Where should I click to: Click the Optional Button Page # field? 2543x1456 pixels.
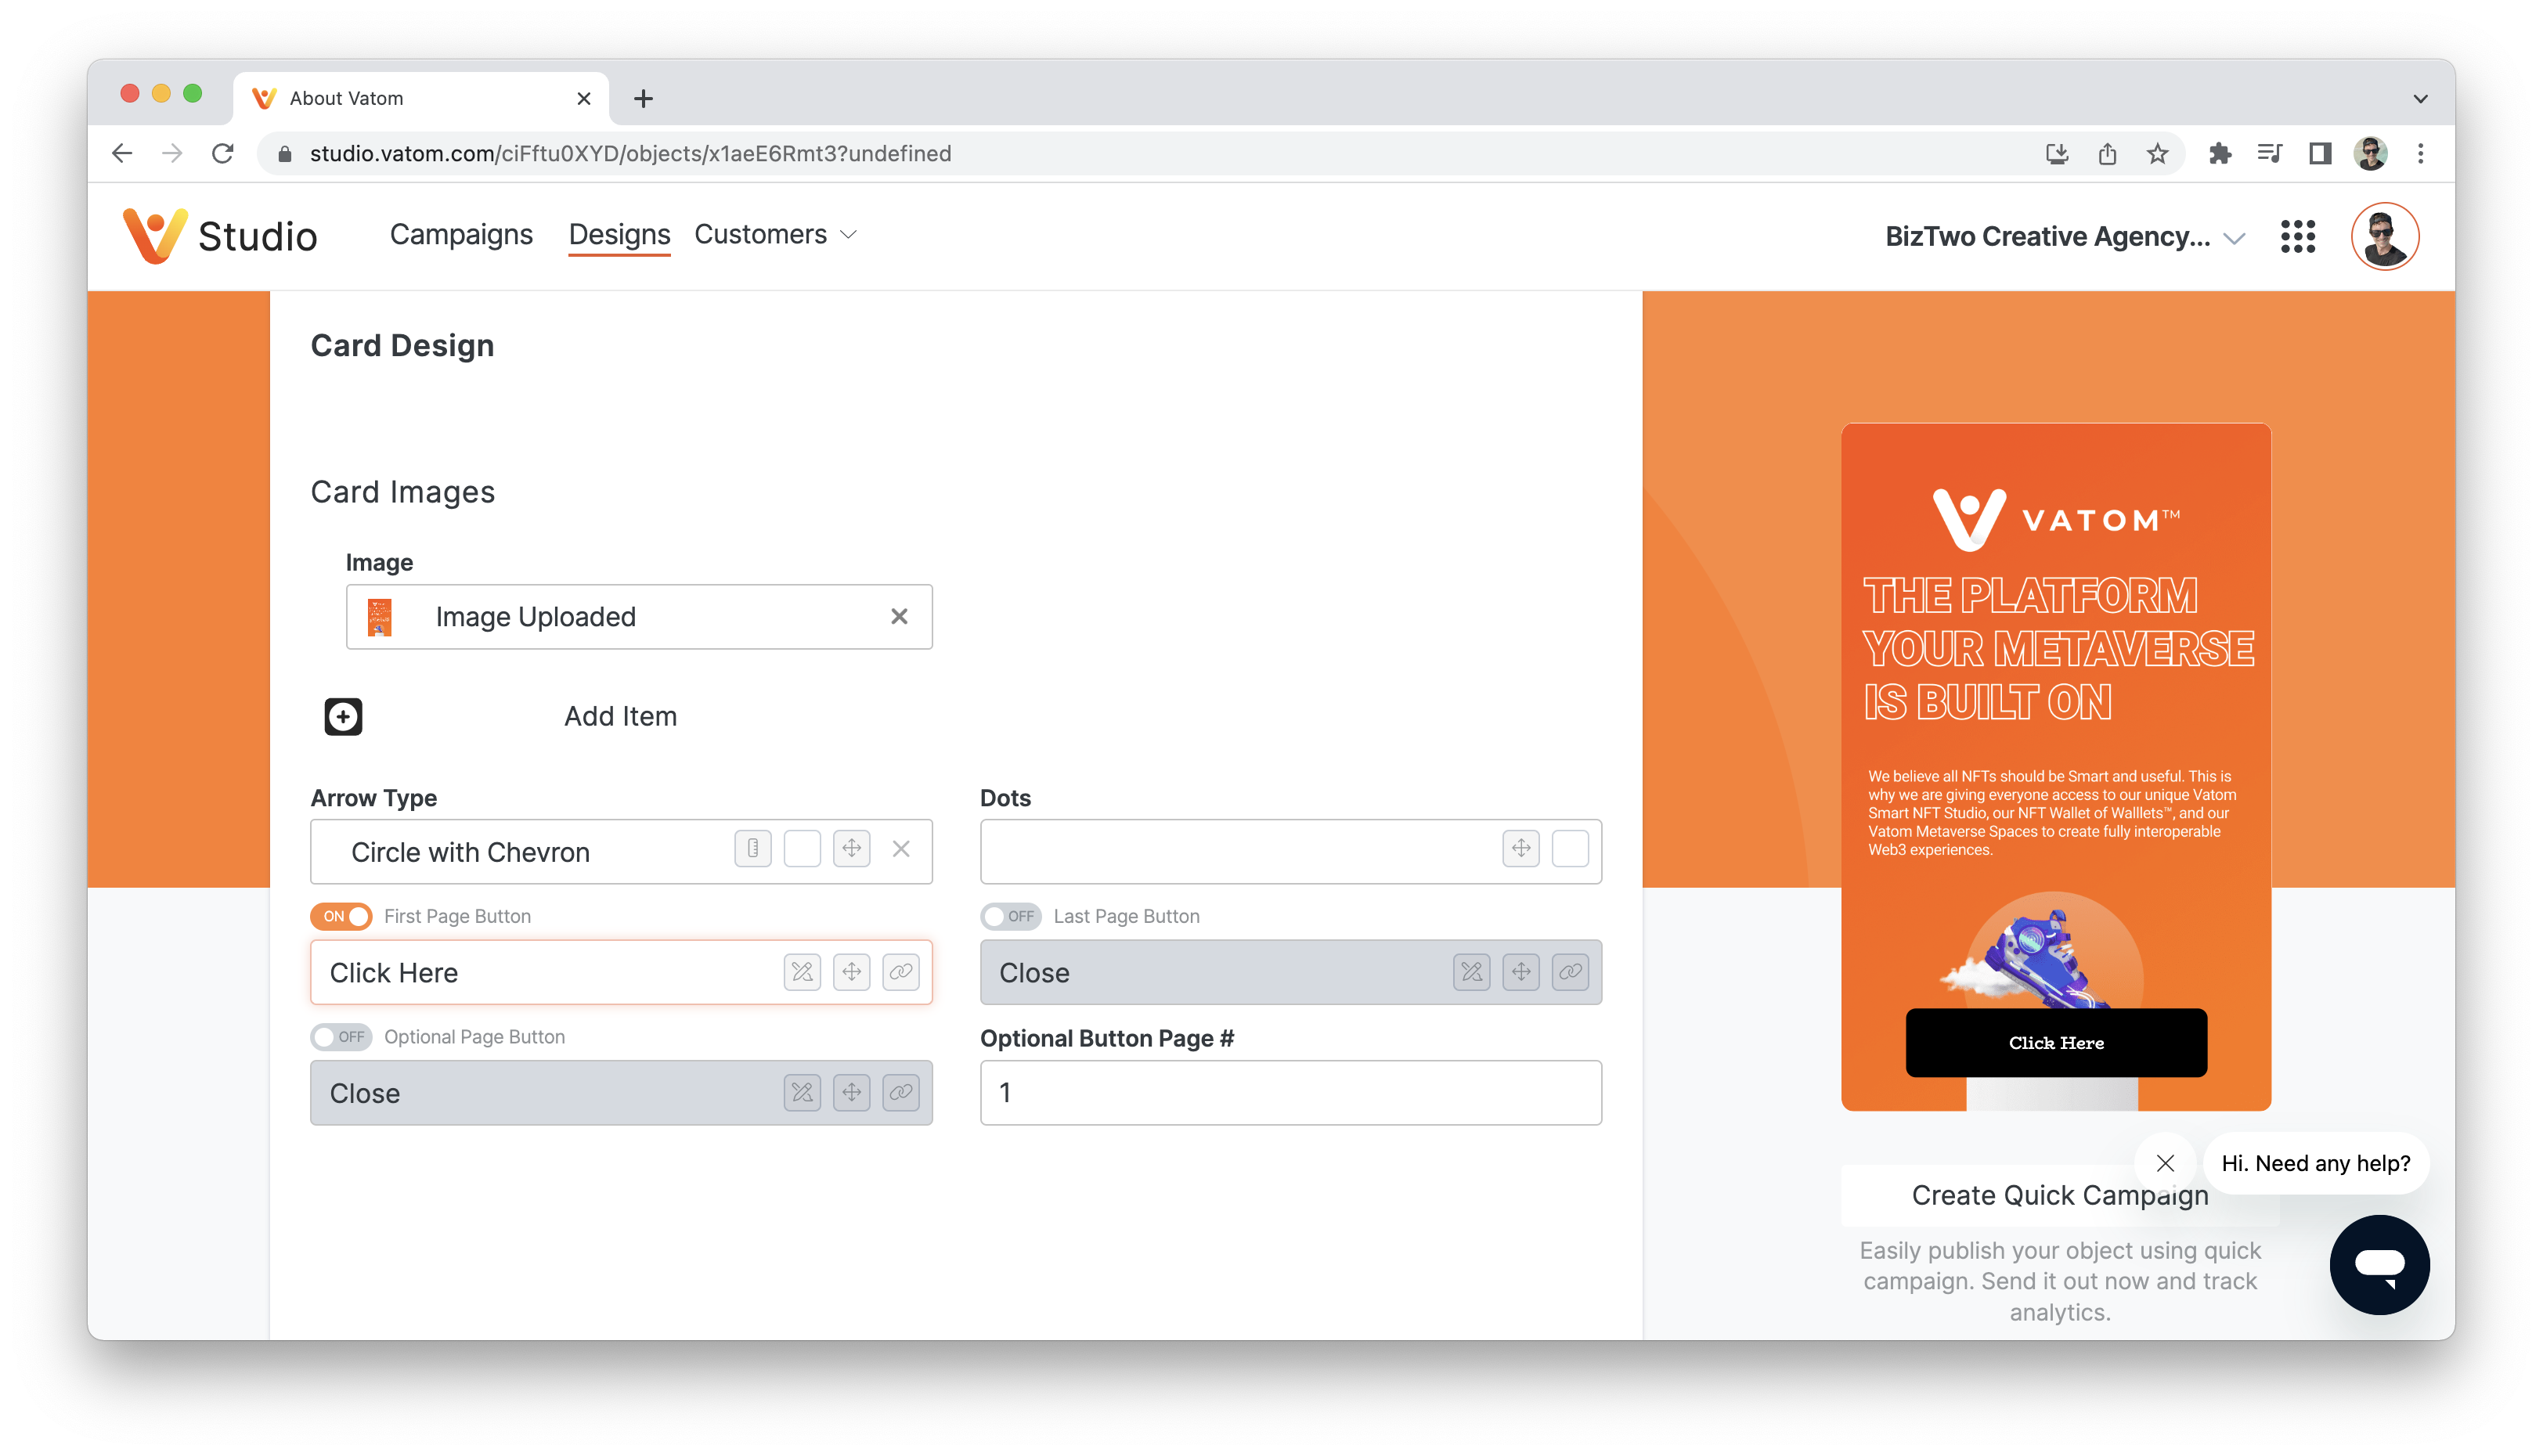pos(1291,1093)
